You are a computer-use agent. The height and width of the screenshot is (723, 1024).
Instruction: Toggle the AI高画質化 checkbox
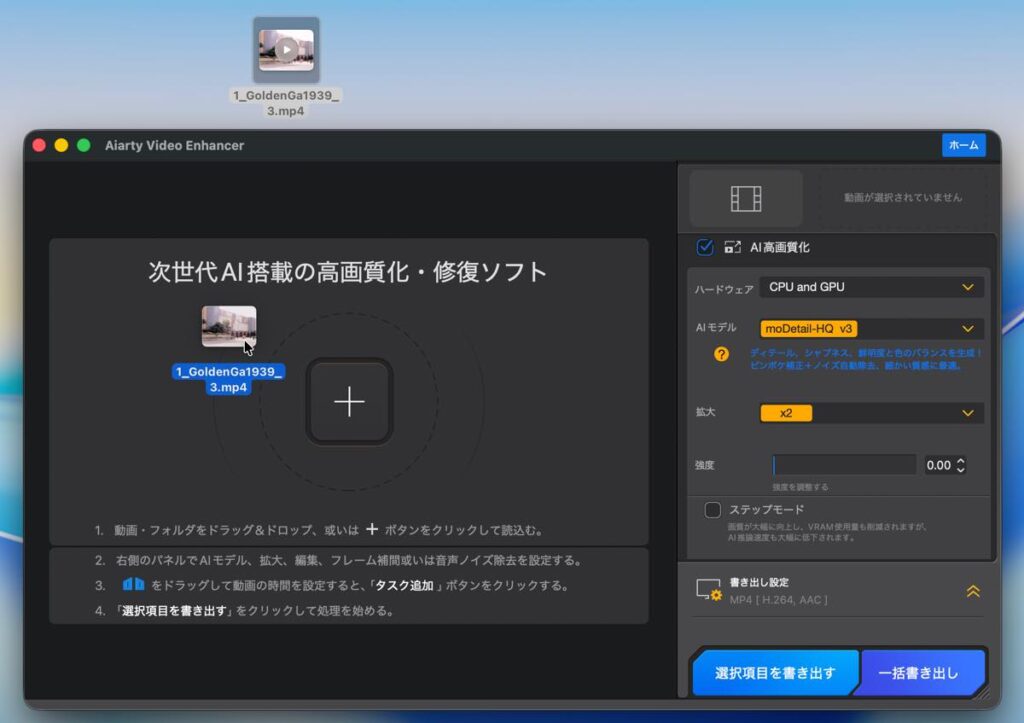(x=705, y=247)
